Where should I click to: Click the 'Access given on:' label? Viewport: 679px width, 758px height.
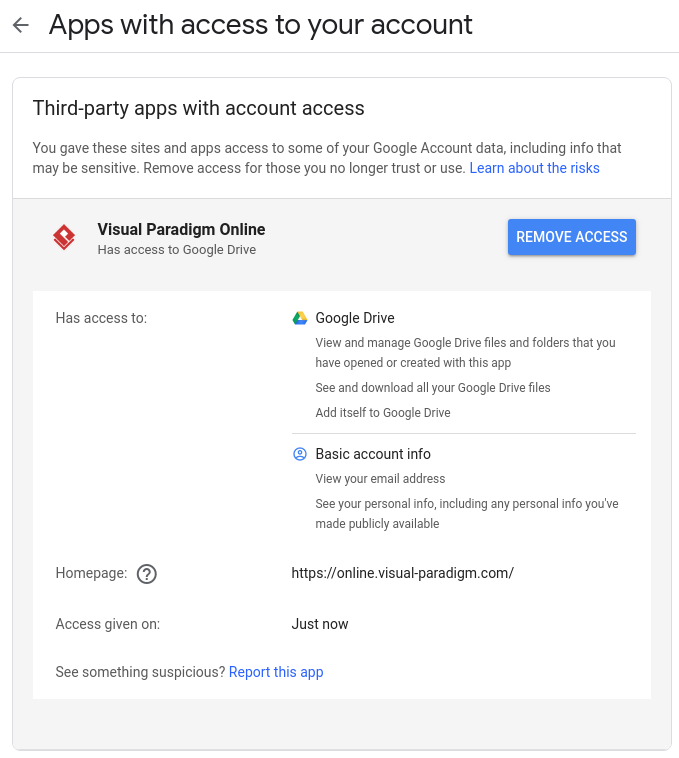coord(108,624)
